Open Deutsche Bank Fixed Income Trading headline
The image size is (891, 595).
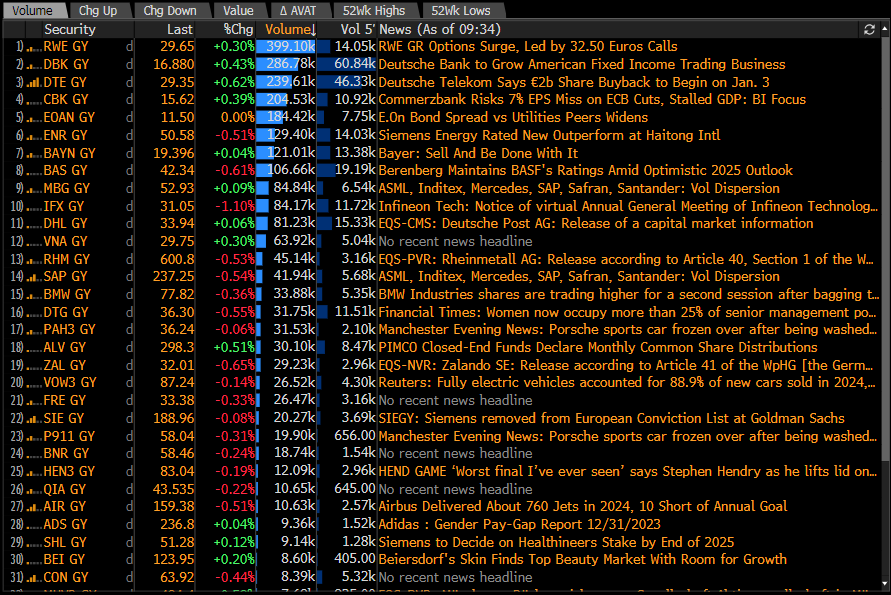tap(582, 64)
